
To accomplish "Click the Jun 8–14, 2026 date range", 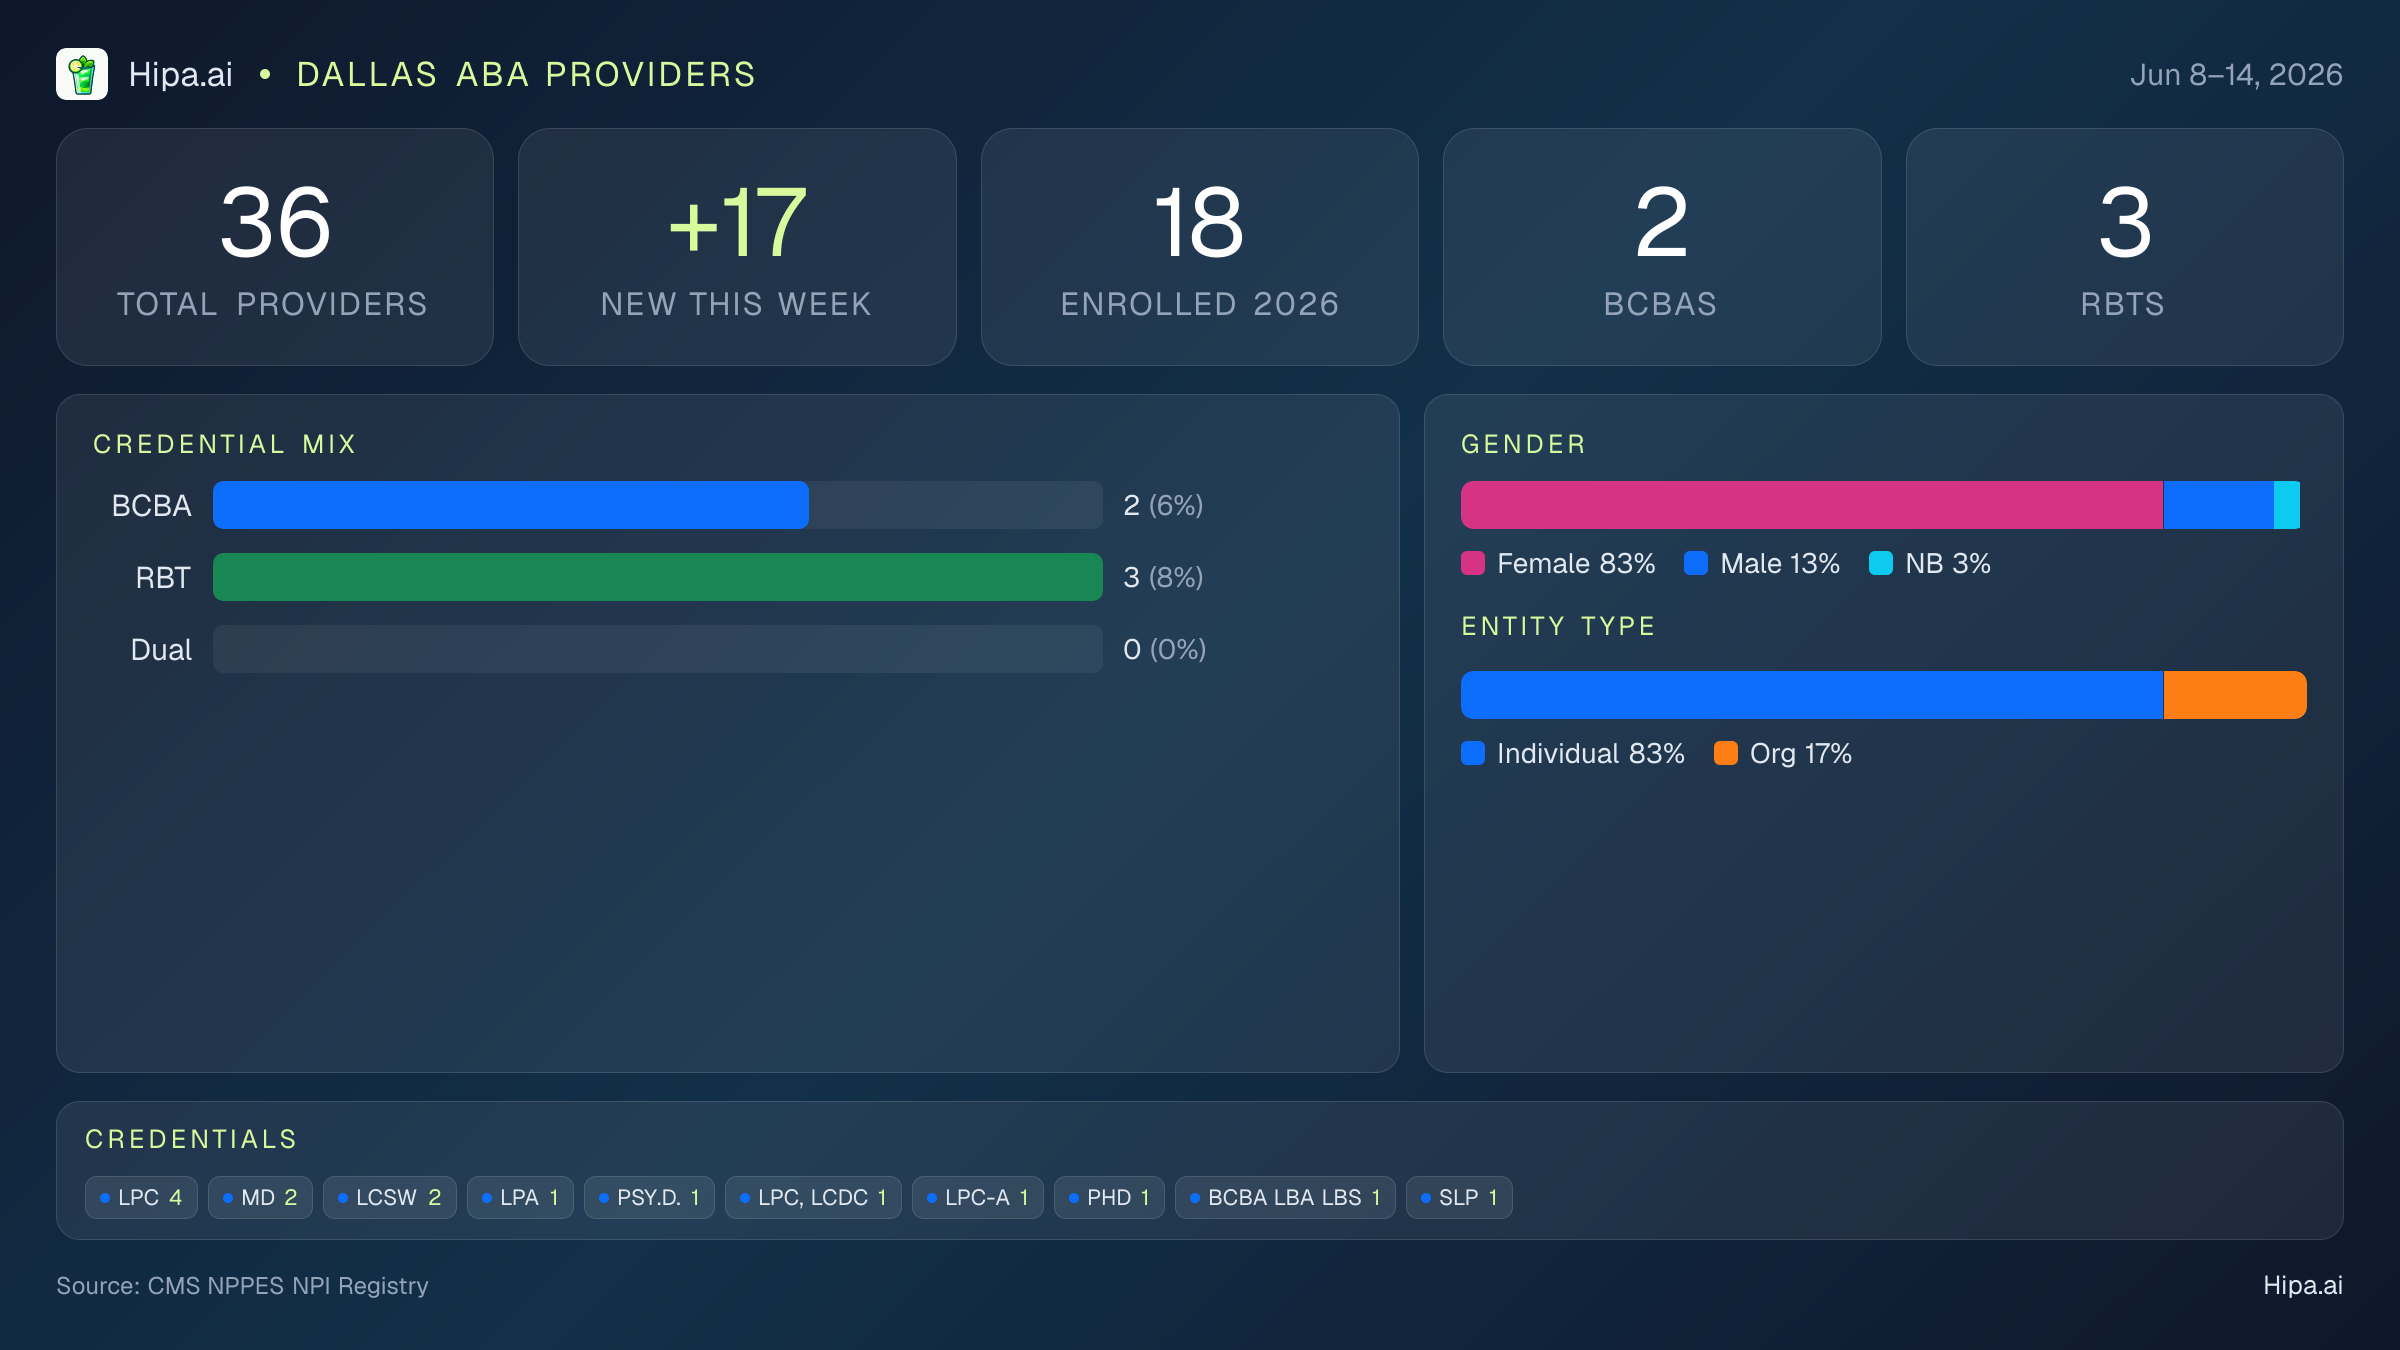I will (2236, 74).
